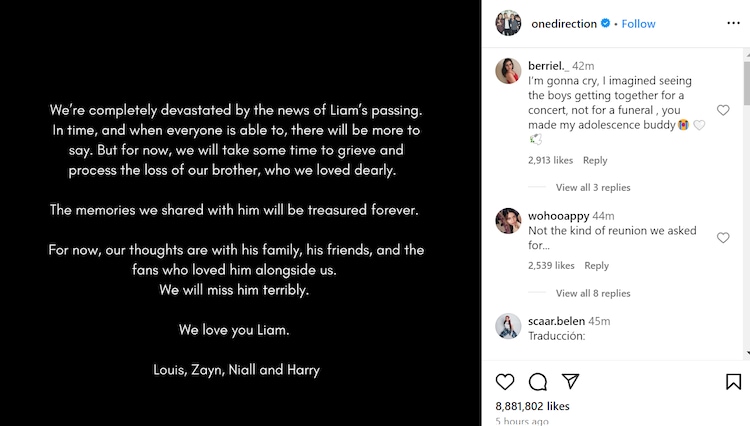Open onedirection profile picture
Viewport: 750px width, 426px height.
pyautogui.click(x=508, y=23)
